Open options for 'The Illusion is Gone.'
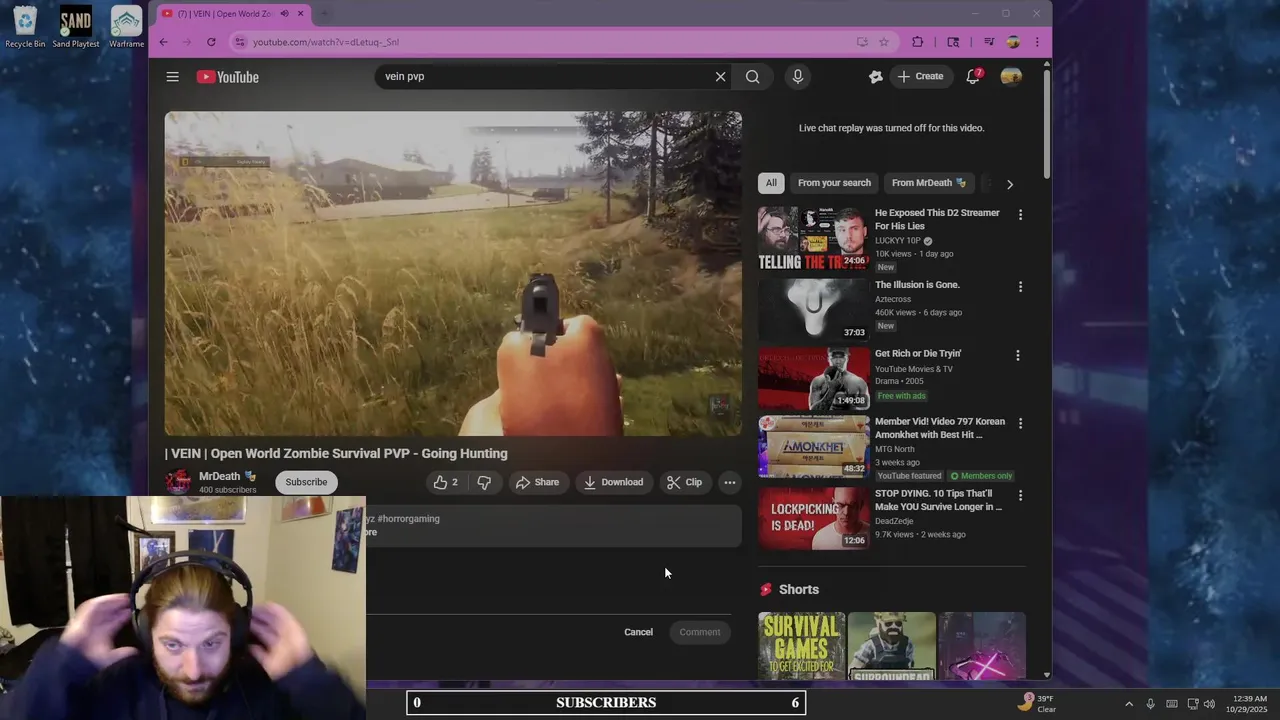 coord(1020,287)
